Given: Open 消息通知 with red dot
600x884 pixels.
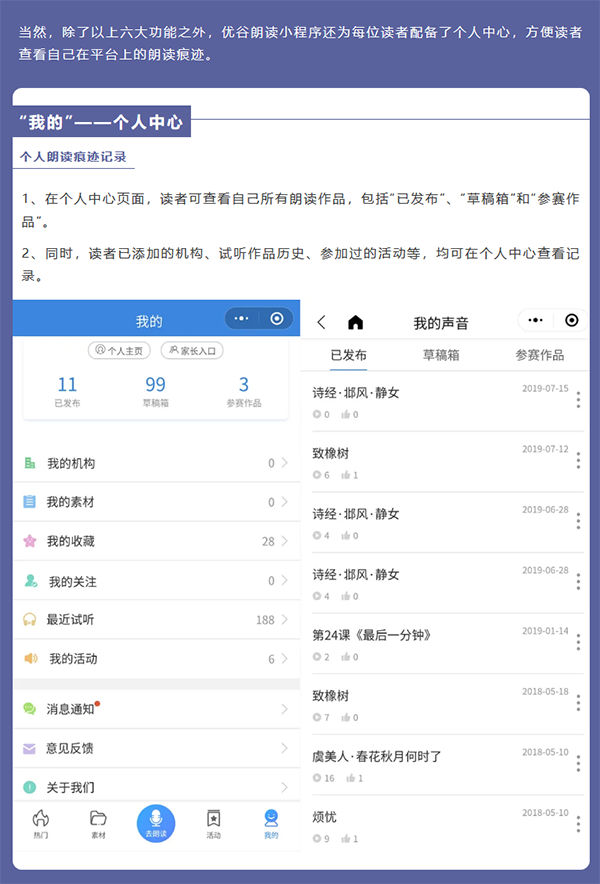Looking at the screenshot, I should tap(70, 709).
